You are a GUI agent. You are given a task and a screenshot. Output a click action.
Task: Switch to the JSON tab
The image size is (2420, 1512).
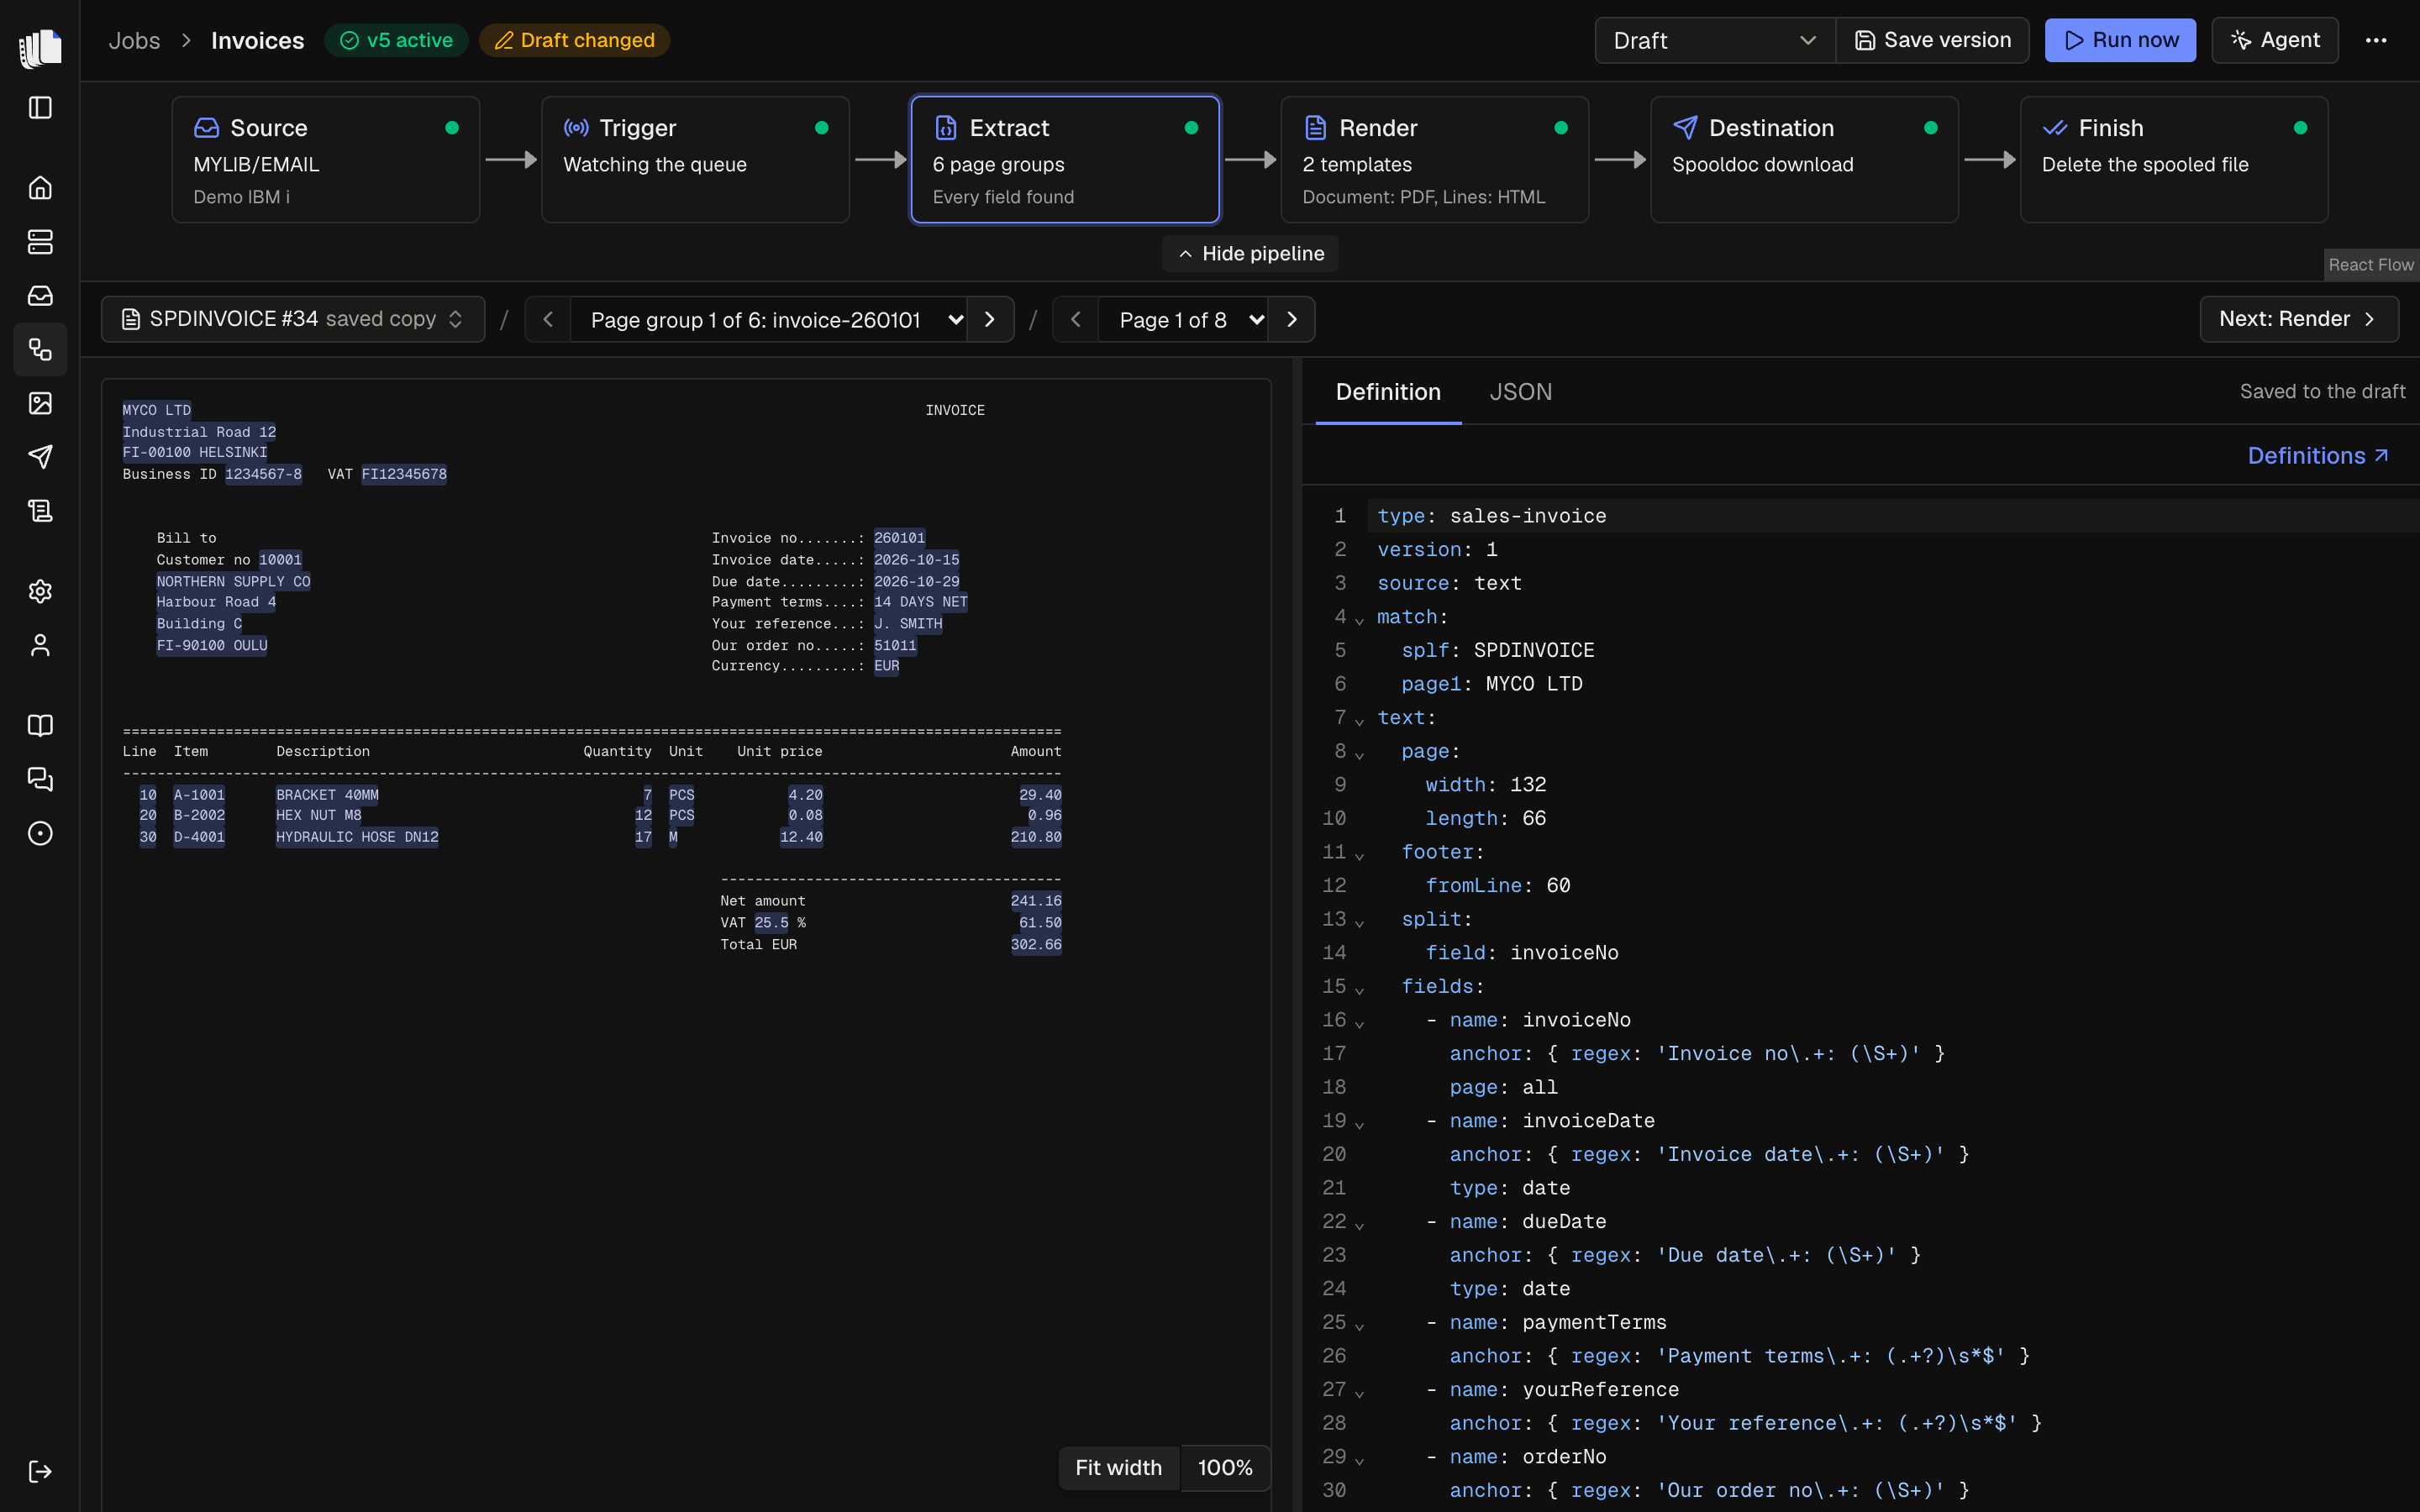pos(1520,391)
